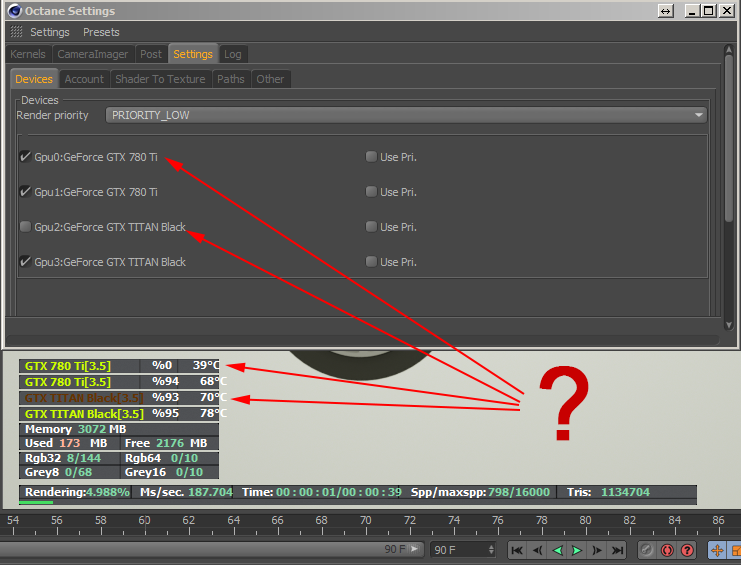Enable Use Pri. for Gpu1
The image size is (741, 565).
[x=371, y=191]
